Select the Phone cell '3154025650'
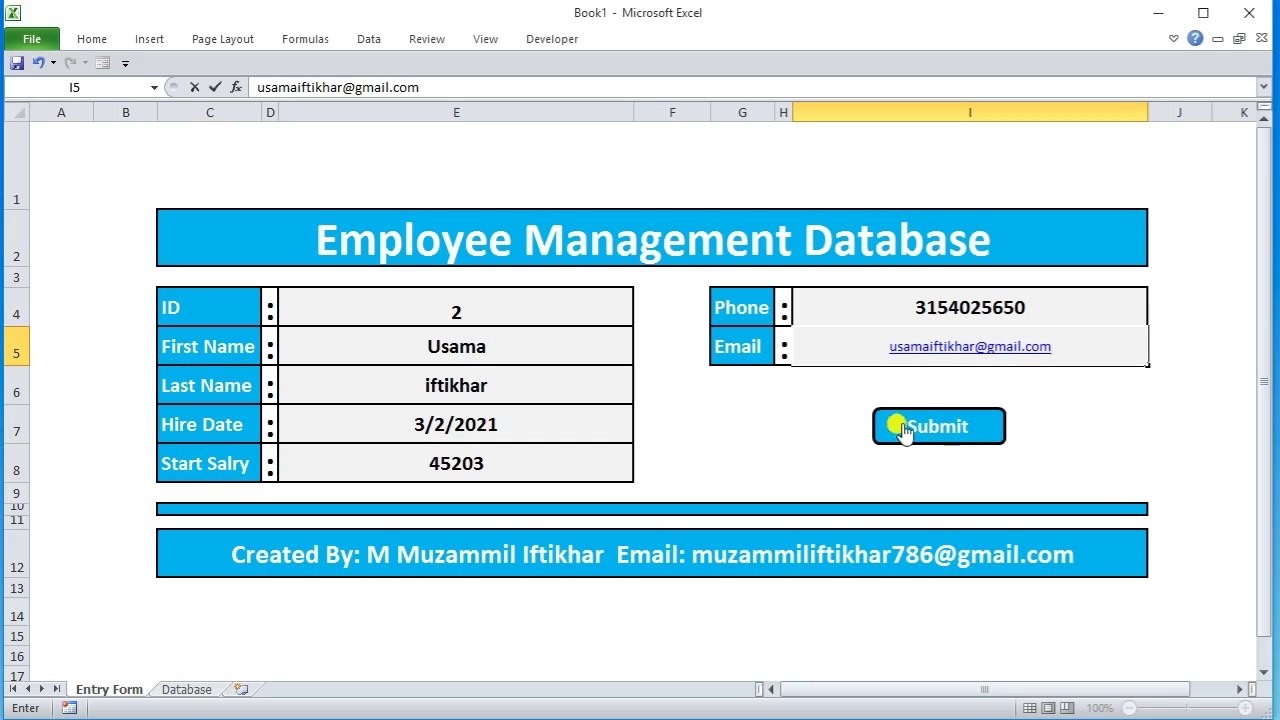Viewport: 1280px width, 720px height. [x=970, y=307]
